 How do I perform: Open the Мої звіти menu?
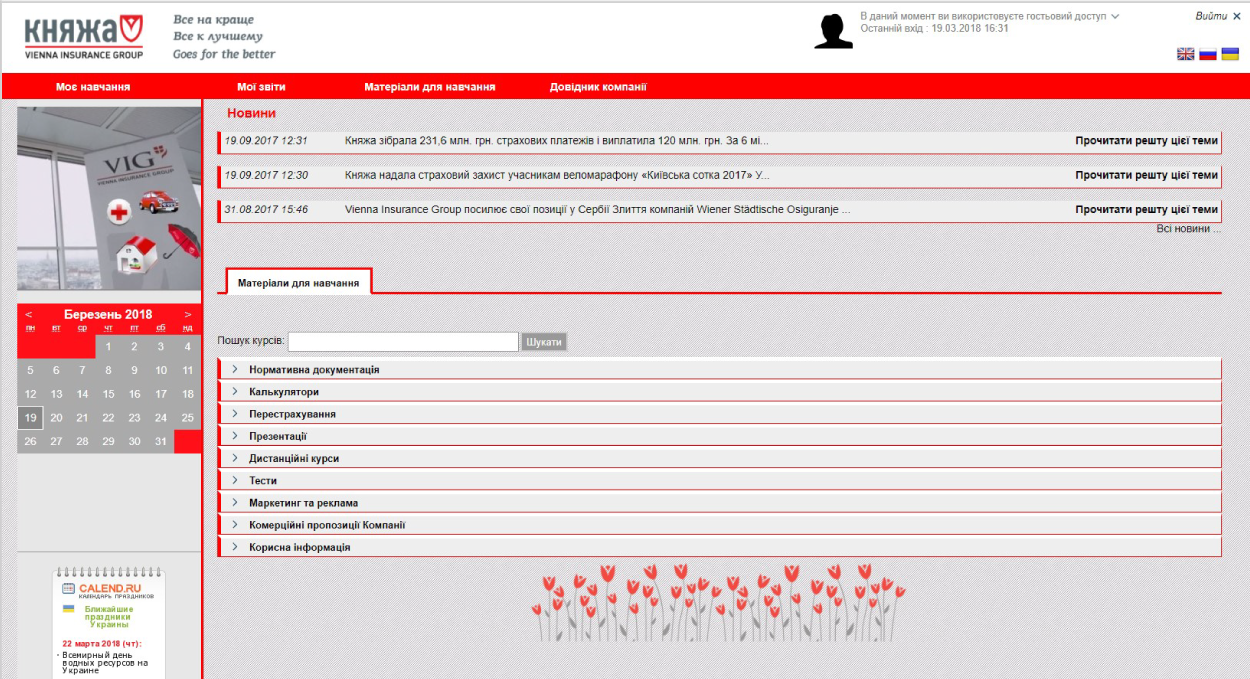[x=261, y=87]
